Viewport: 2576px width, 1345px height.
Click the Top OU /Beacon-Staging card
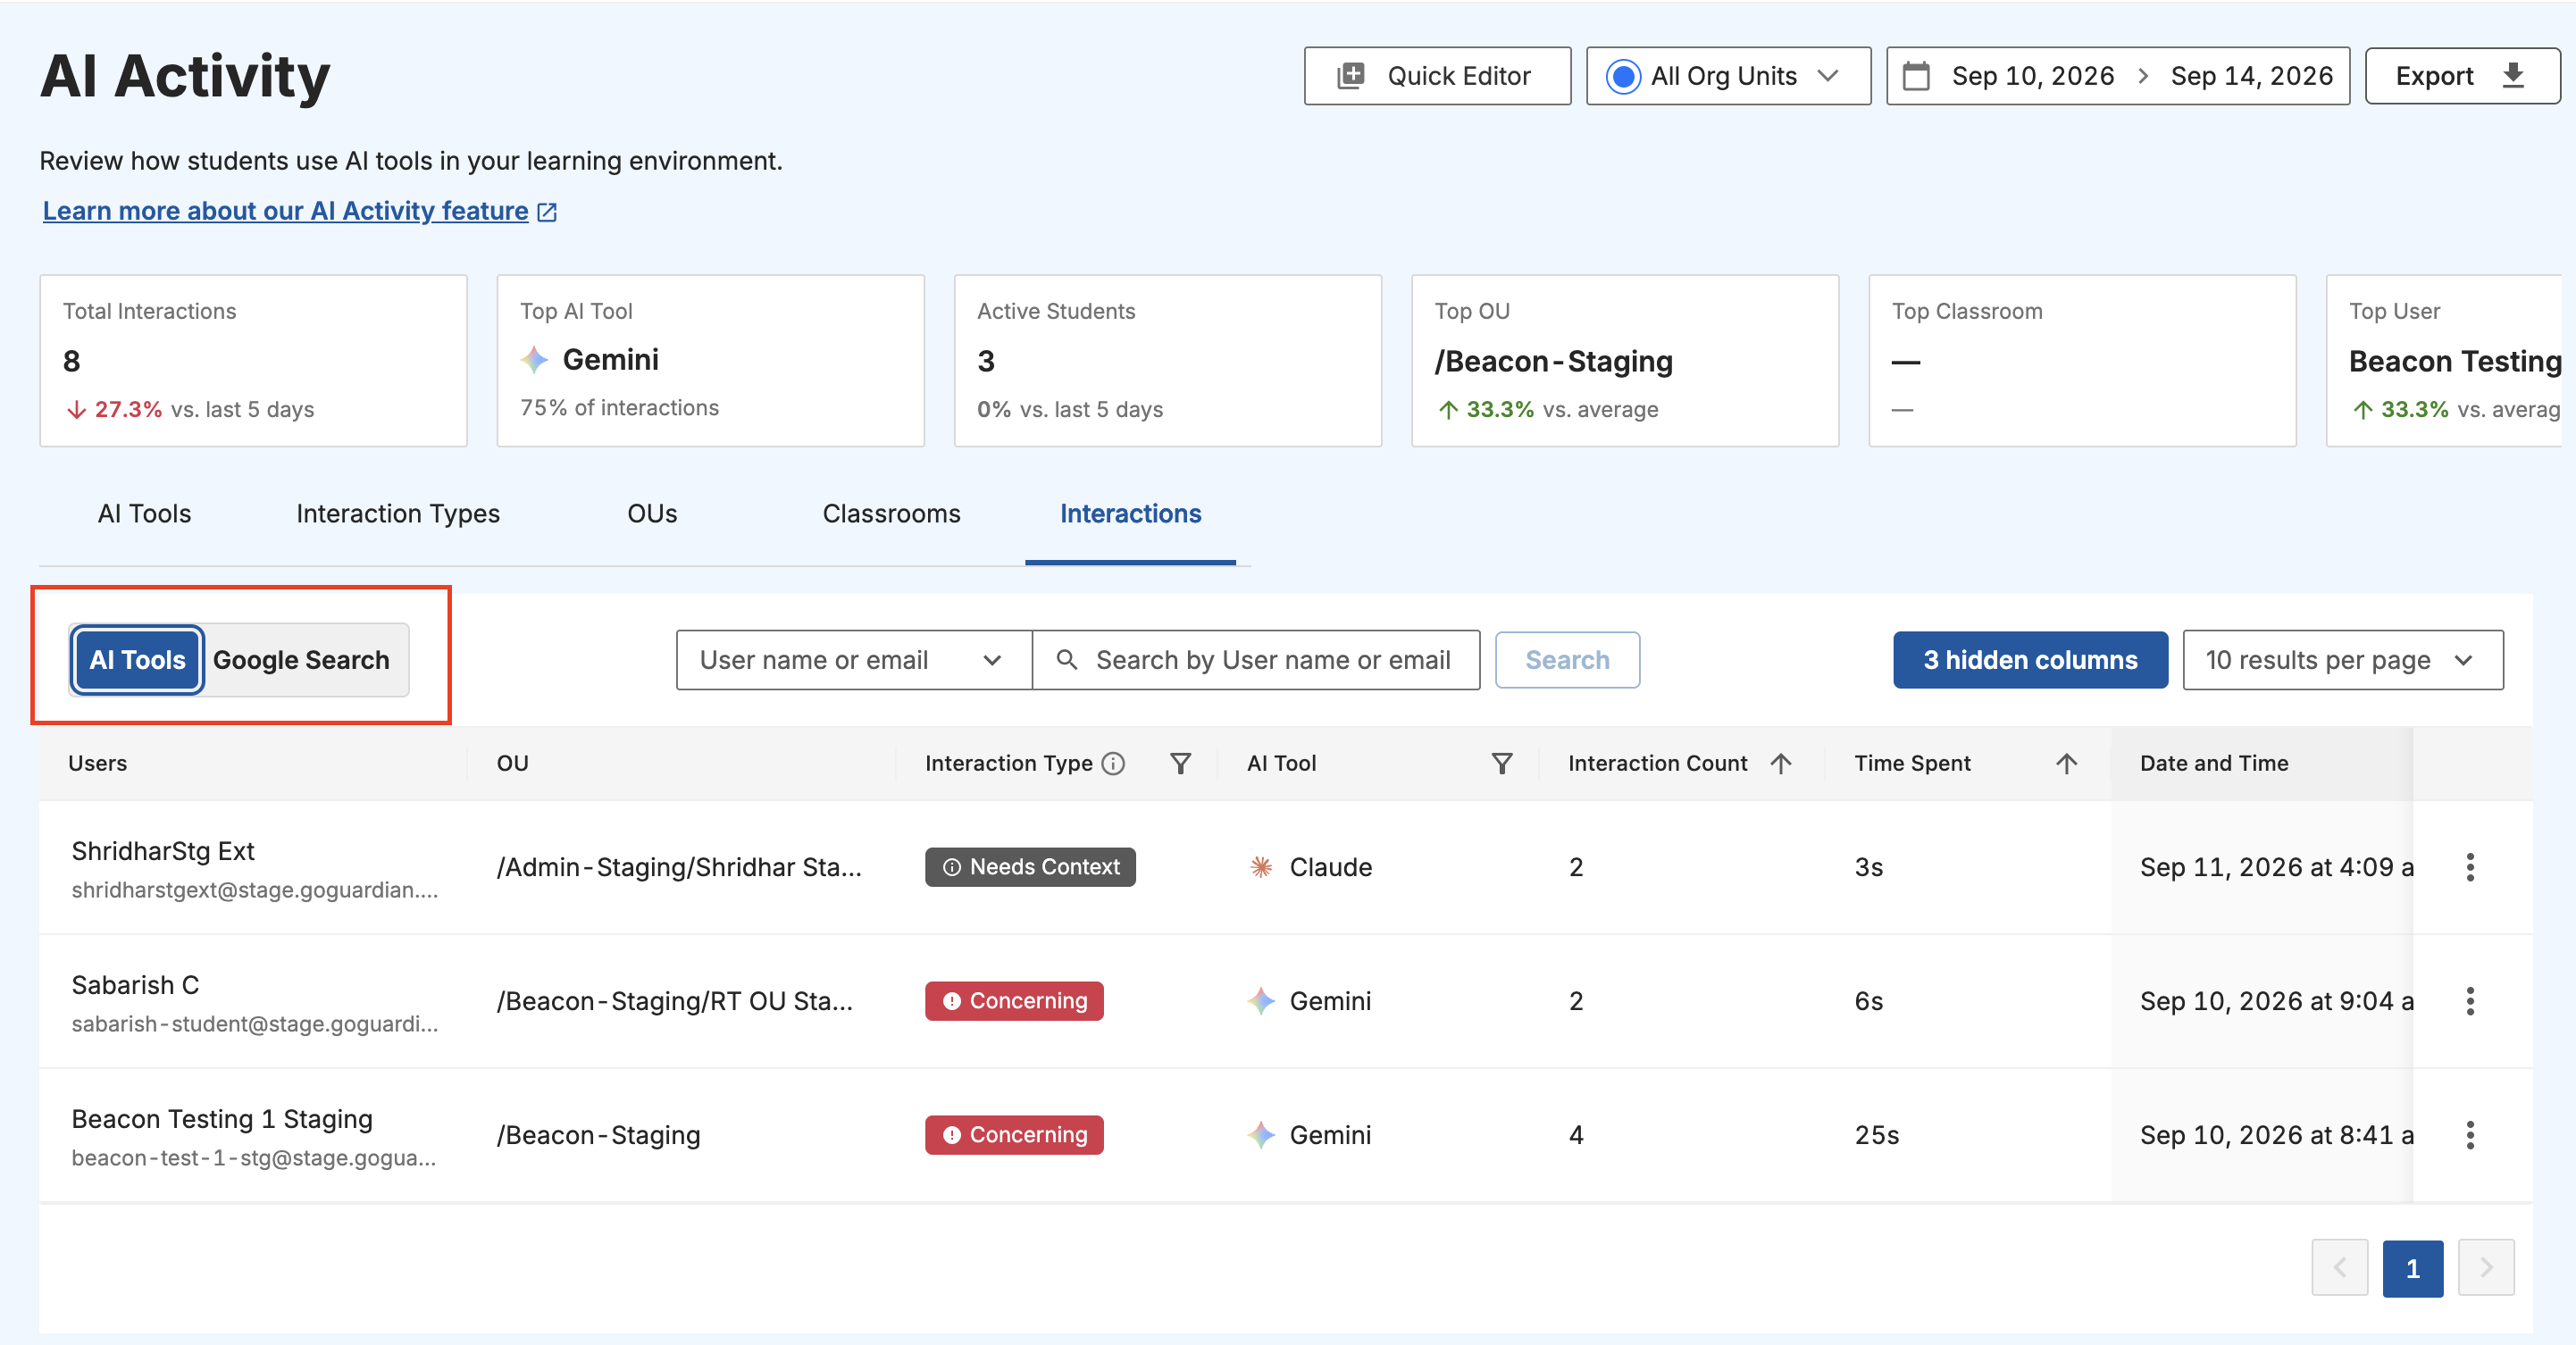coord(1625,361)
